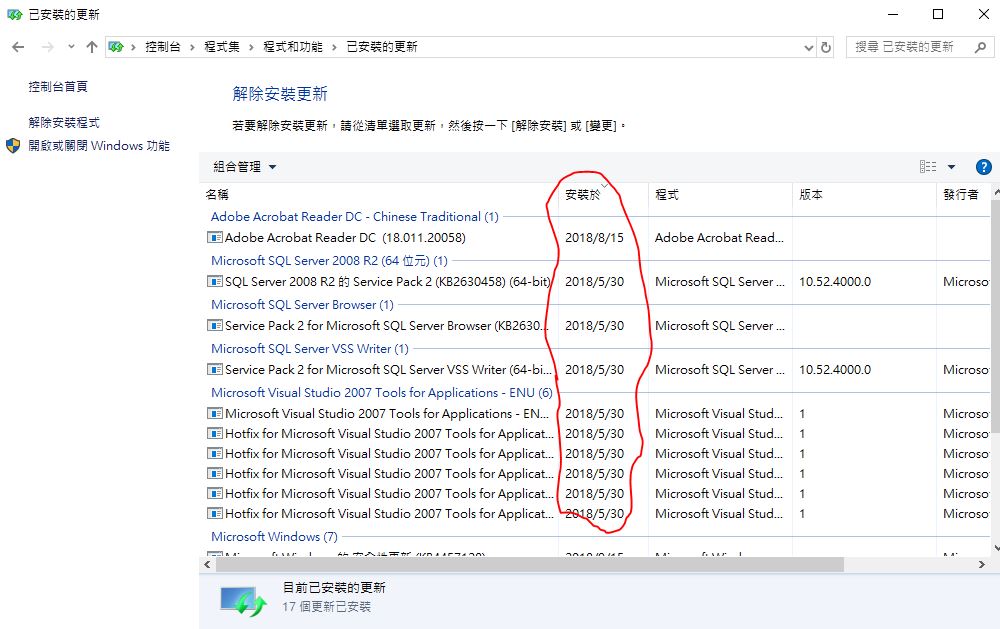This screenshot has width=1000, height=629.
Task: Click the address bar control panel icon
Action: pyautogui.click(x=115, y=47)
